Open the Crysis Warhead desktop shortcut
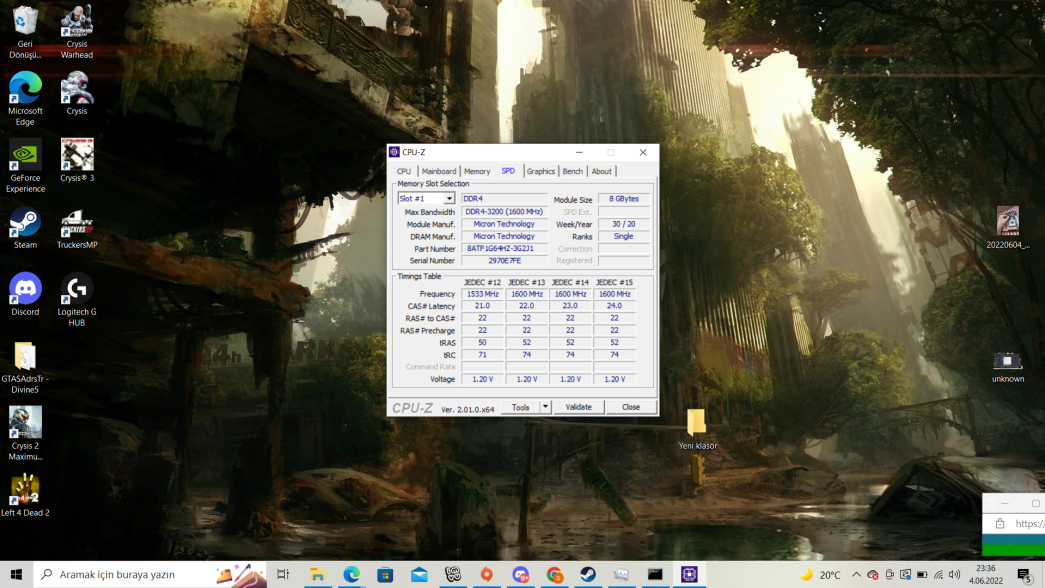 coord(77,22)
